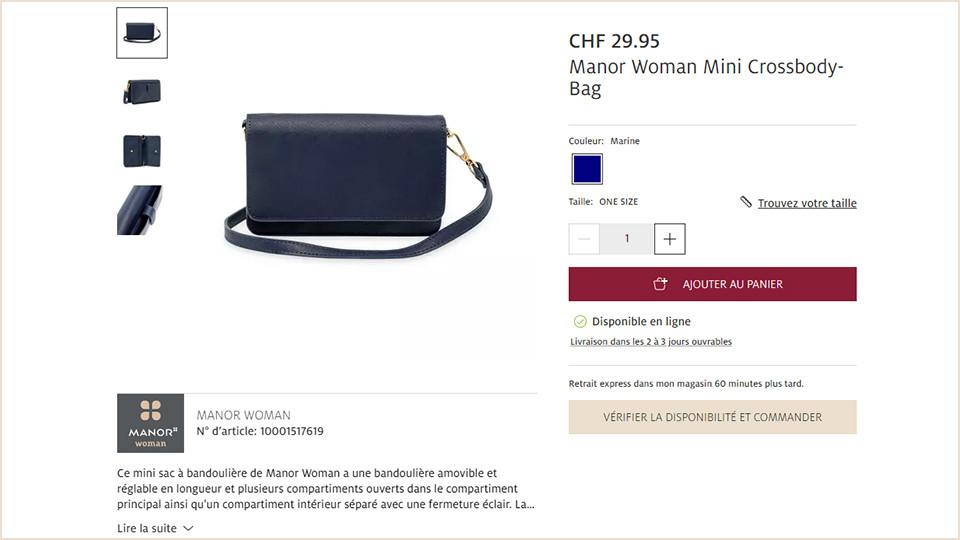Increase quantity with the plus button

pos(669,239)
